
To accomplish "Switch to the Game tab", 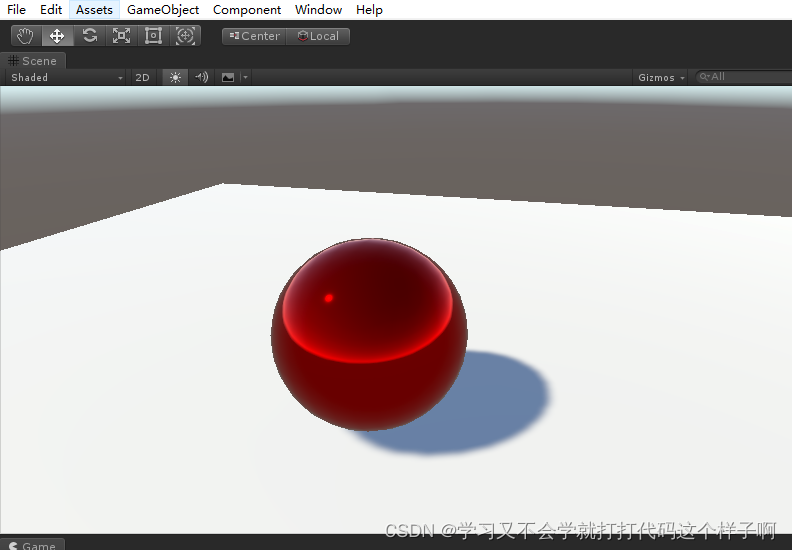I will coord(33,545).
